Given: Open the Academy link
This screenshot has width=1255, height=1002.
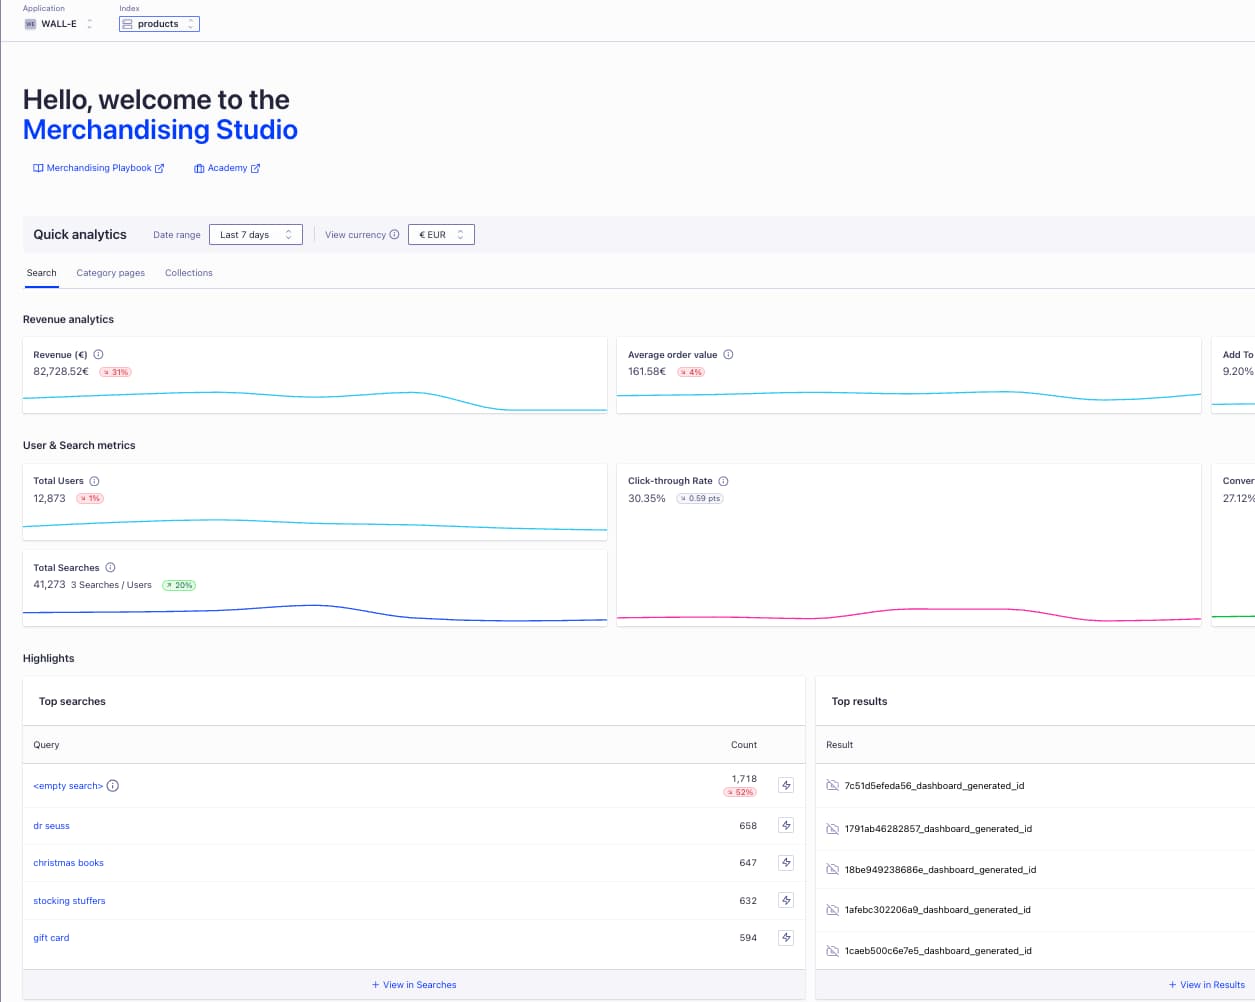Looking at the screenshot, I should tap(227, 168).
